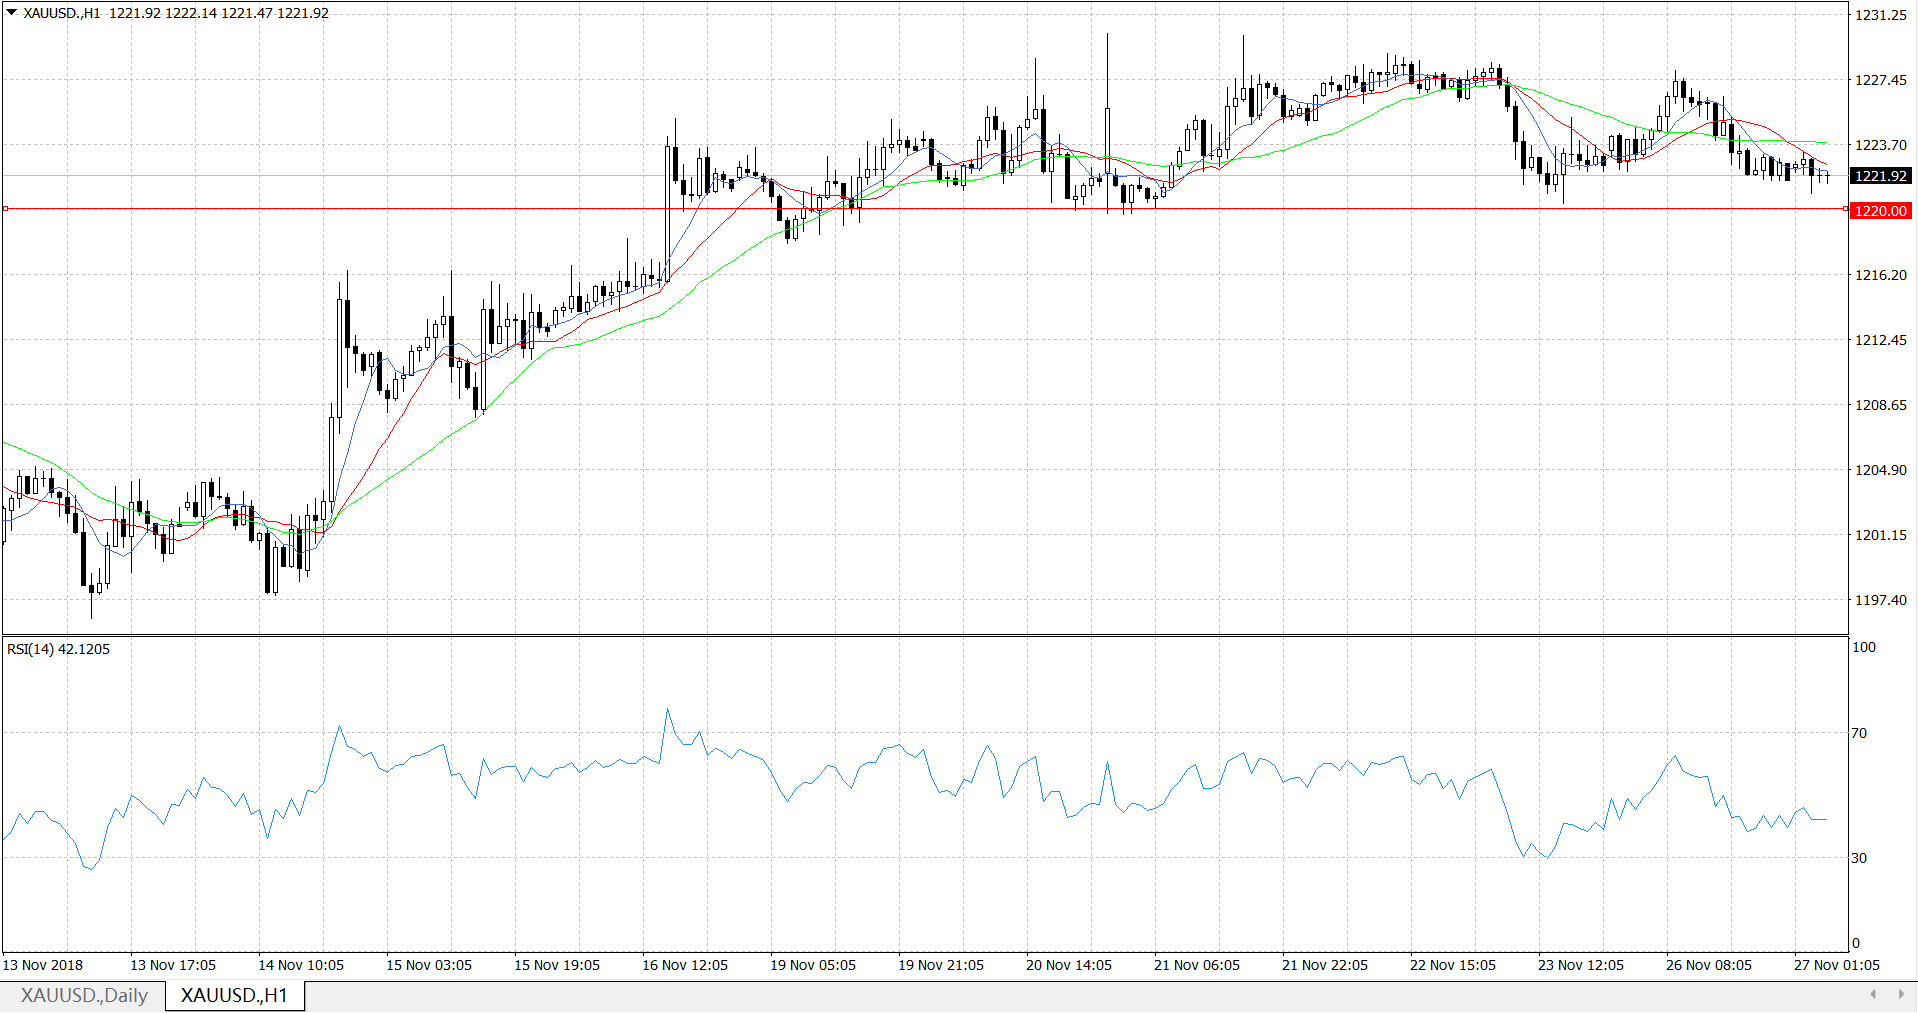Click the 1216.20 price scale value

1881,275
